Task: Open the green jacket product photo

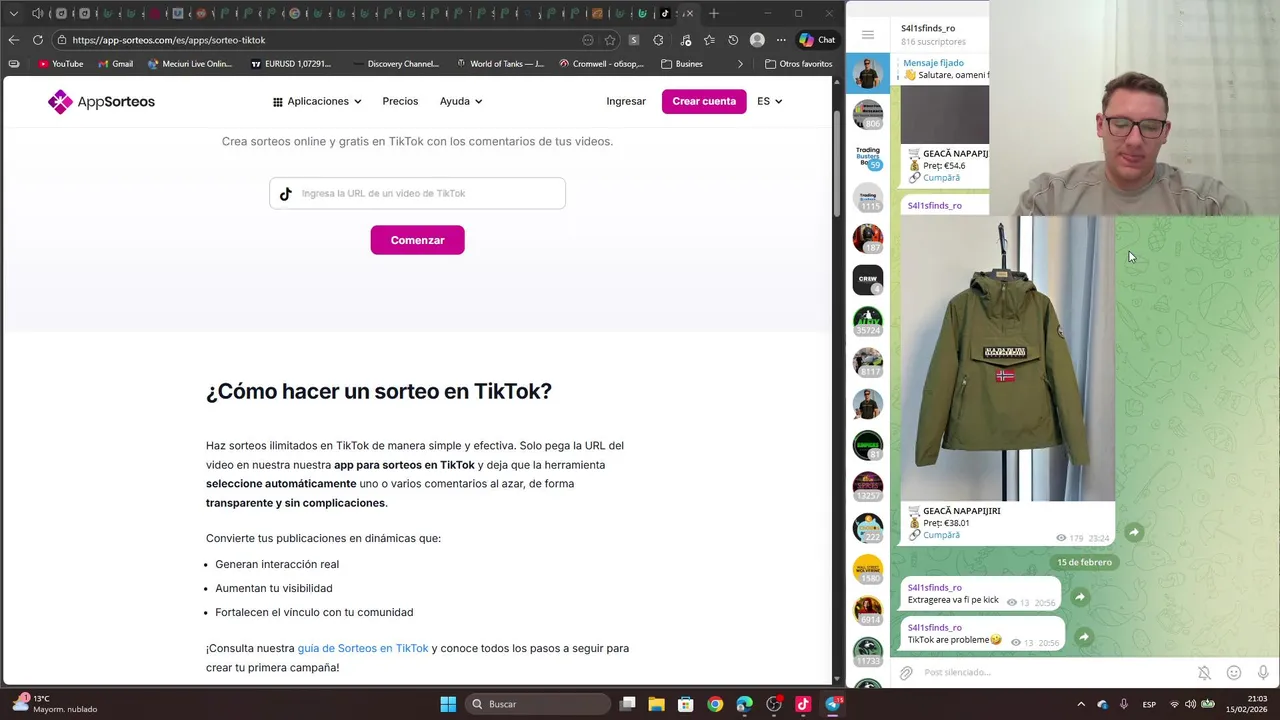Action: (1008, 358)
